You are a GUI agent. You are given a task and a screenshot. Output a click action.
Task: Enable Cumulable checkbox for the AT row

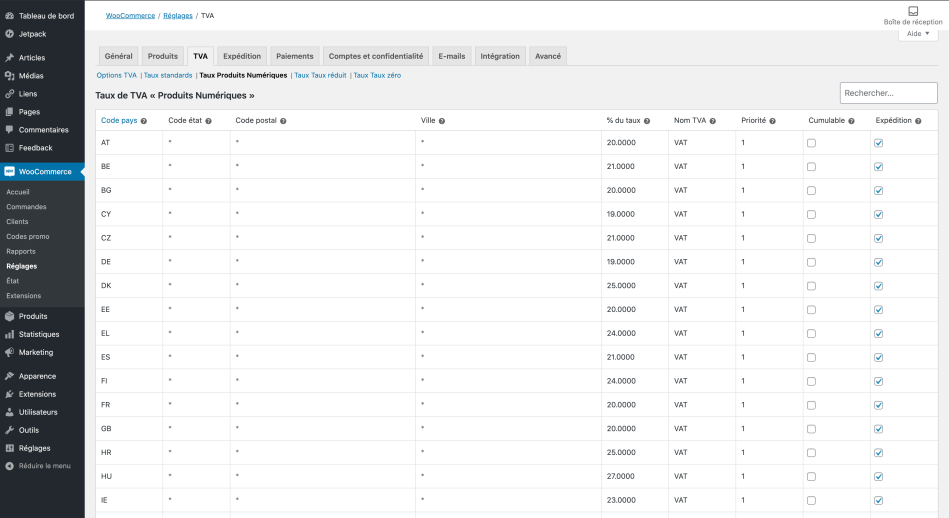tap(811, 143)
